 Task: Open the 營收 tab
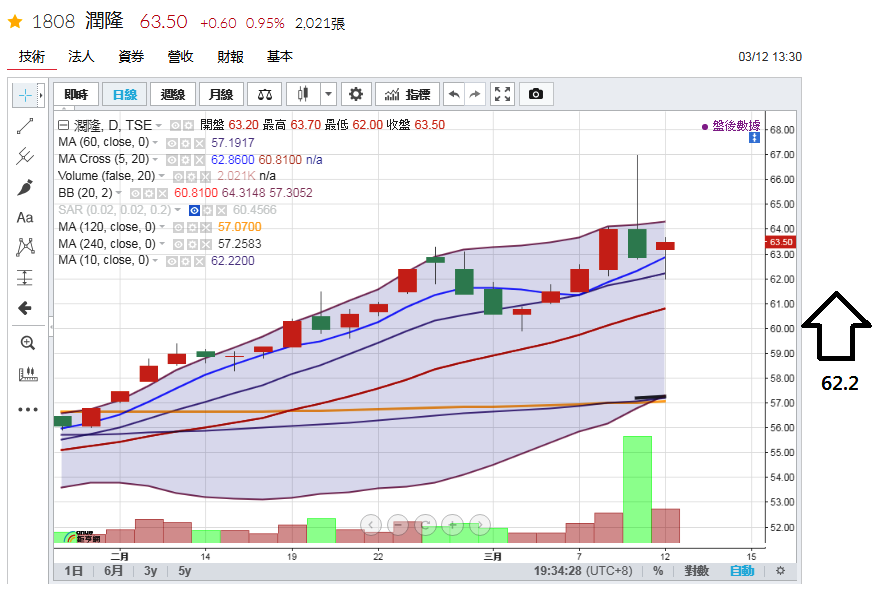click(180, 56)
